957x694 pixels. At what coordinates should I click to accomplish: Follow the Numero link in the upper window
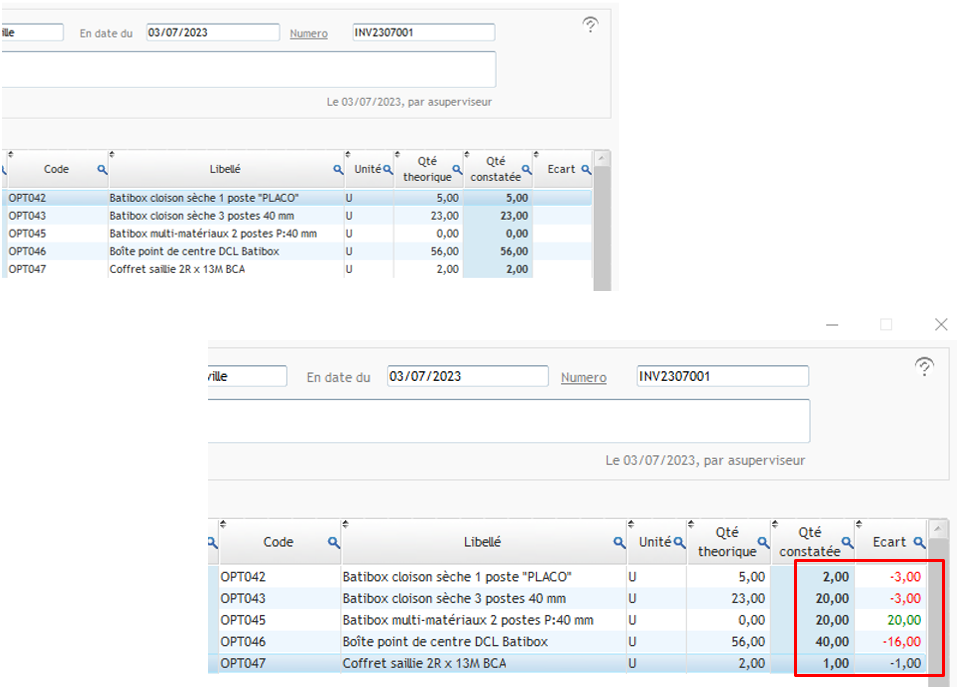308,33
